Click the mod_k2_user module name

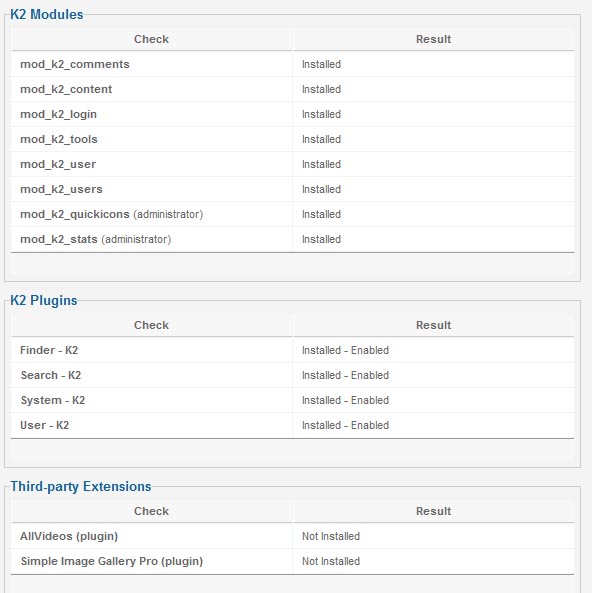(x=58, y=164)
